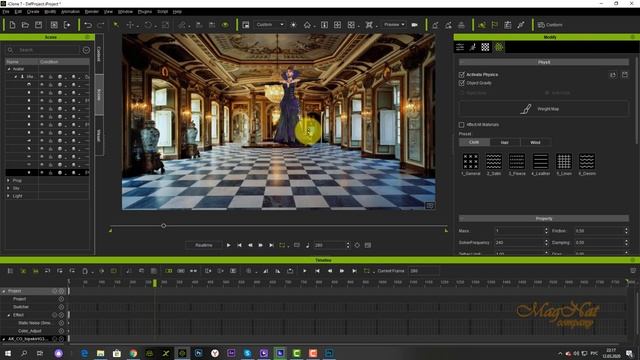
Task: Click the Export icon in the main toolbar
Action: pos(67,25)
